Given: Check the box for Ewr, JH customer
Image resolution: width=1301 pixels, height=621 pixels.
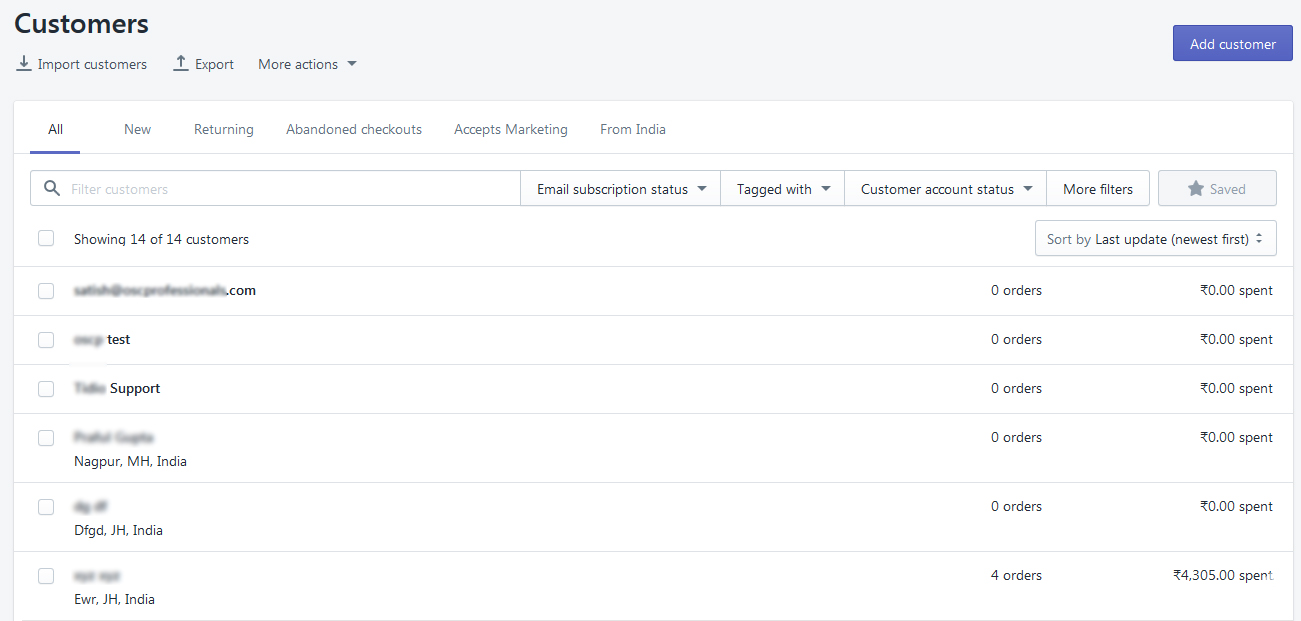Looking at the screenshot, I should click(x=46, y=576).
